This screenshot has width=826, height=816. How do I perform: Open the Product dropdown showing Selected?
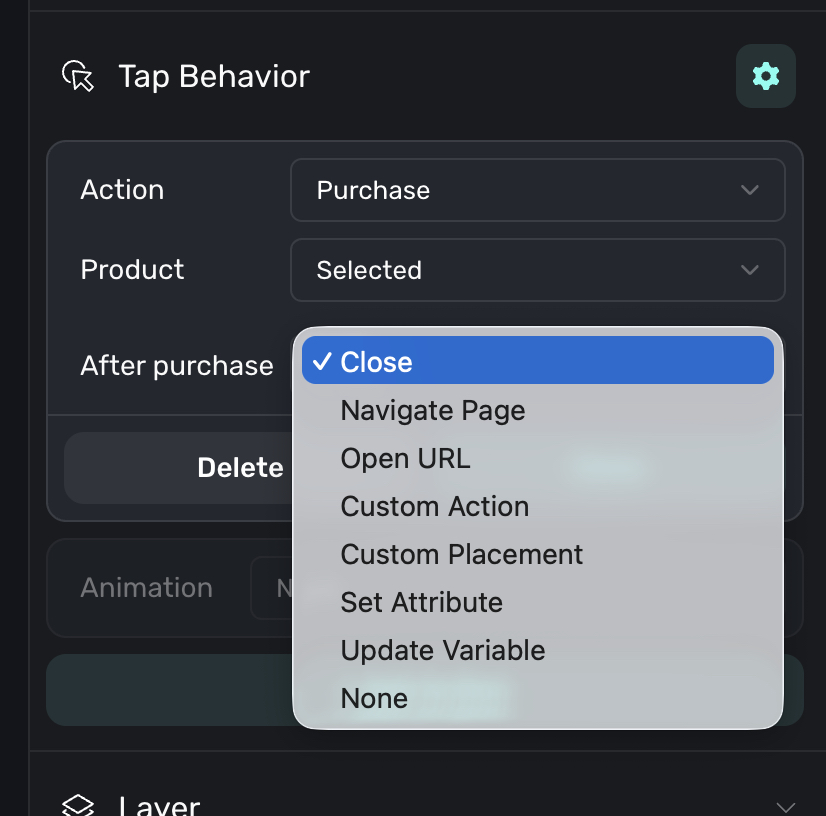(537, 270)
